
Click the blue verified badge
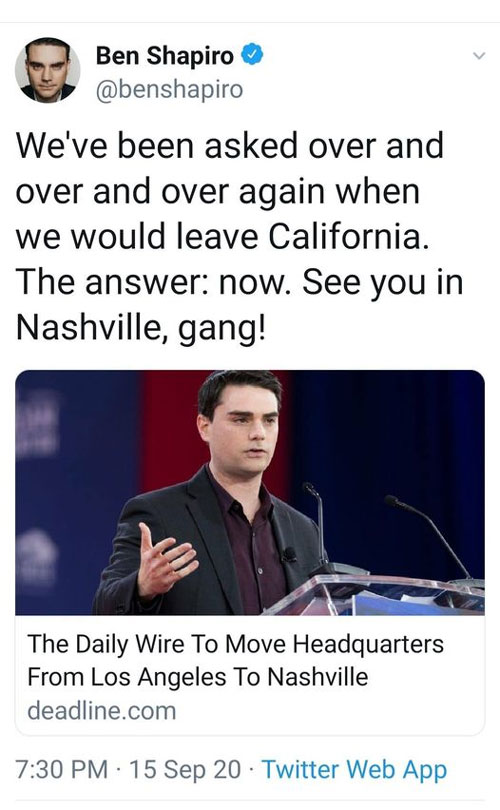pos(253,55)
